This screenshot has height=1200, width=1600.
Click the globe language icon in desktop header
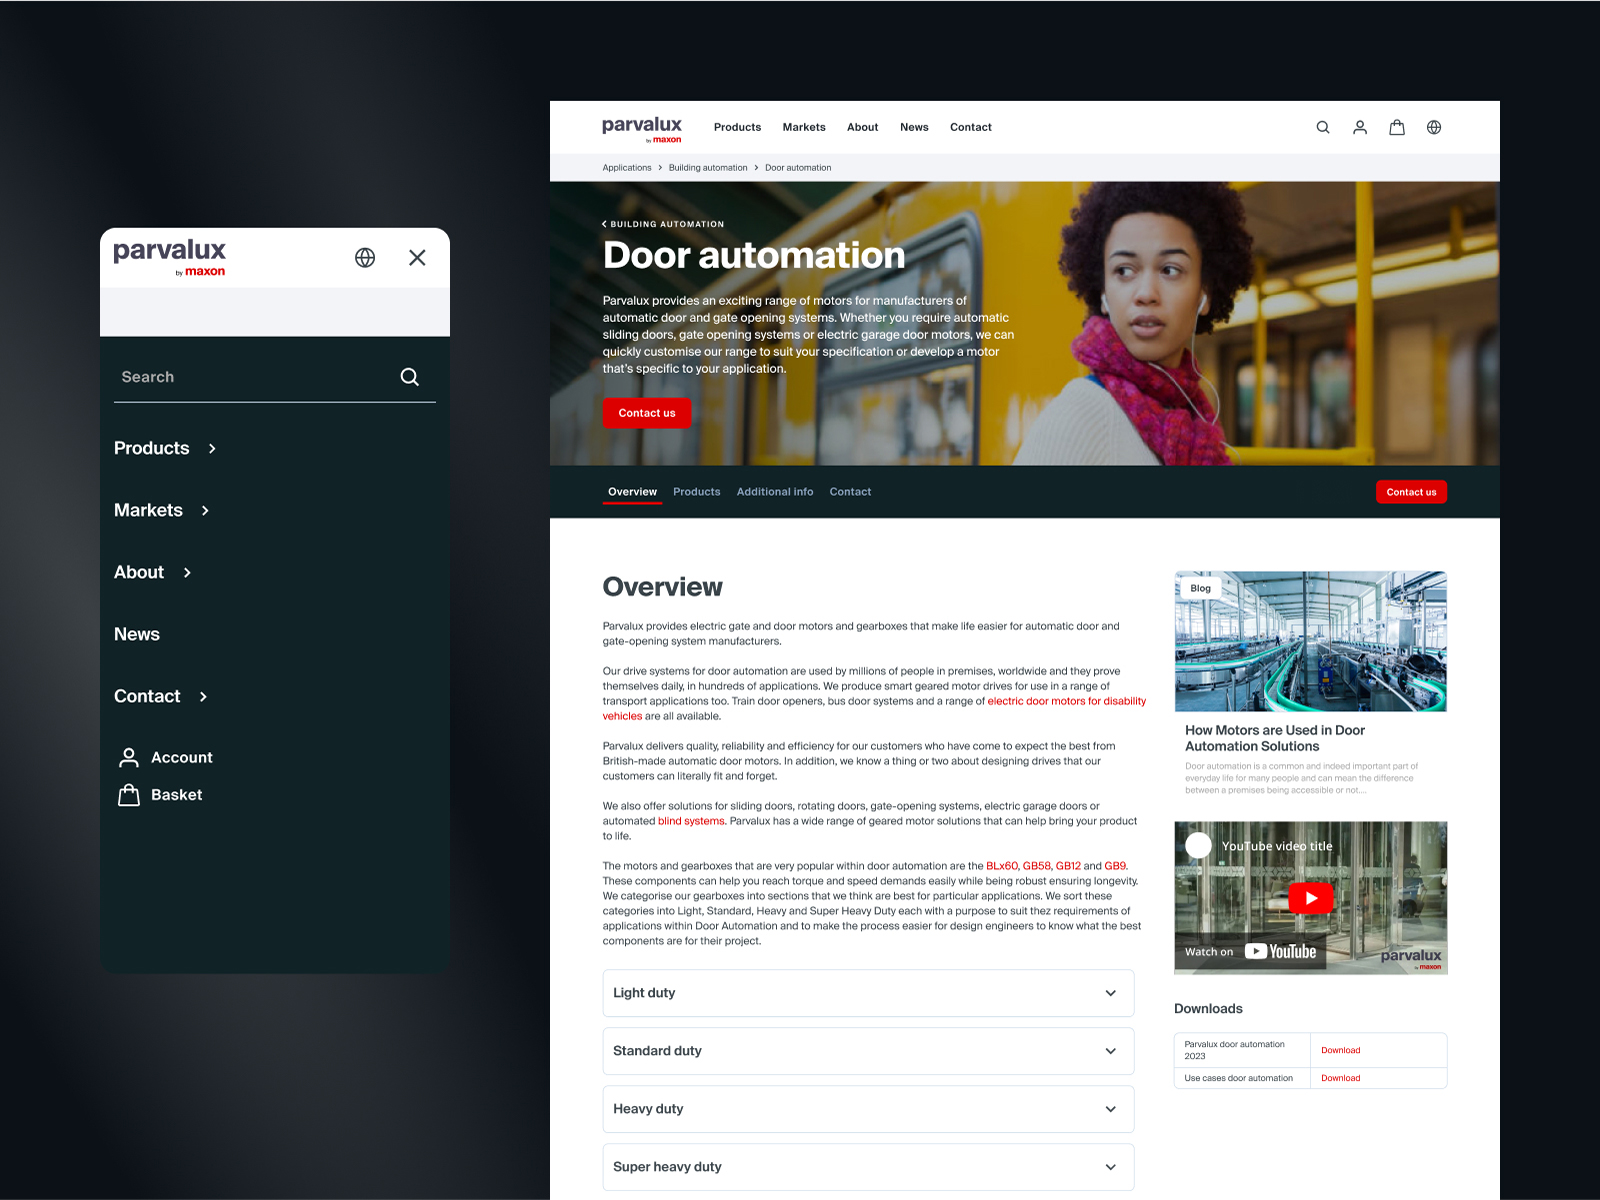coord(1433,127)
